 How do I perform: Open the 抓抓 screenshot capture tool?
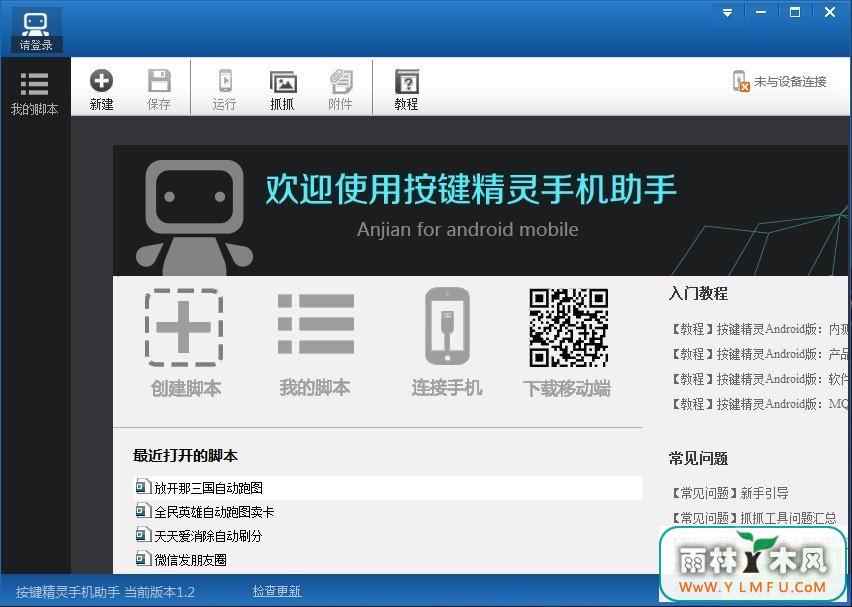[283, 82]
